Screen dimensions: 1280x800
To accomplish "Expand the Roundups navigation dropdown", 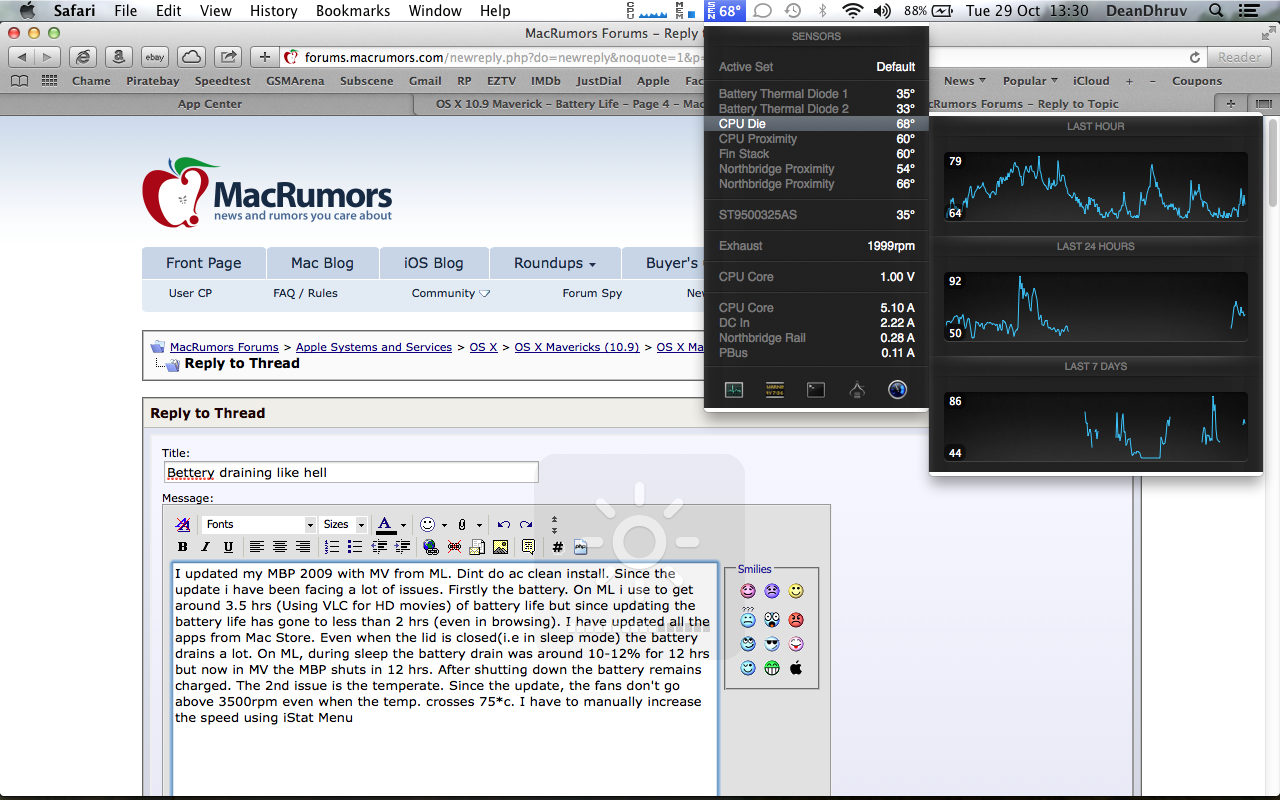I will (x=554, y=263).
